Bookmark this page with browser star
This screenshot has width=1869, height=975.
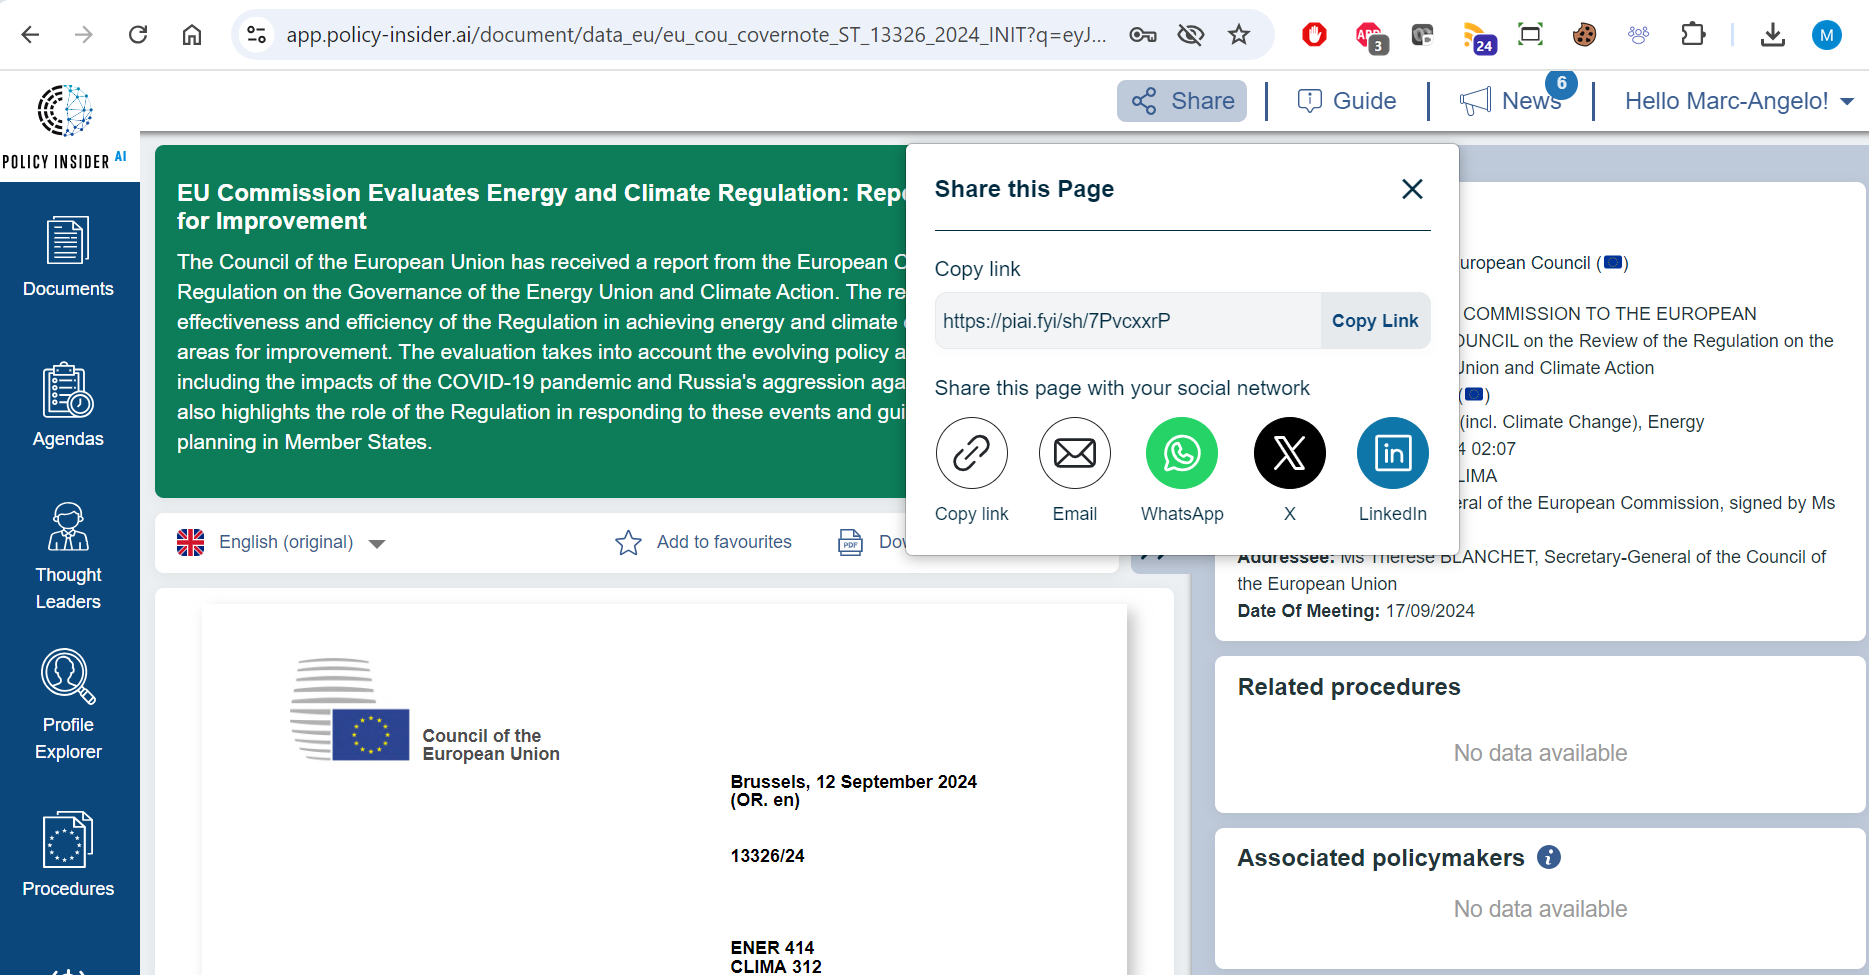coord(1239,35)
